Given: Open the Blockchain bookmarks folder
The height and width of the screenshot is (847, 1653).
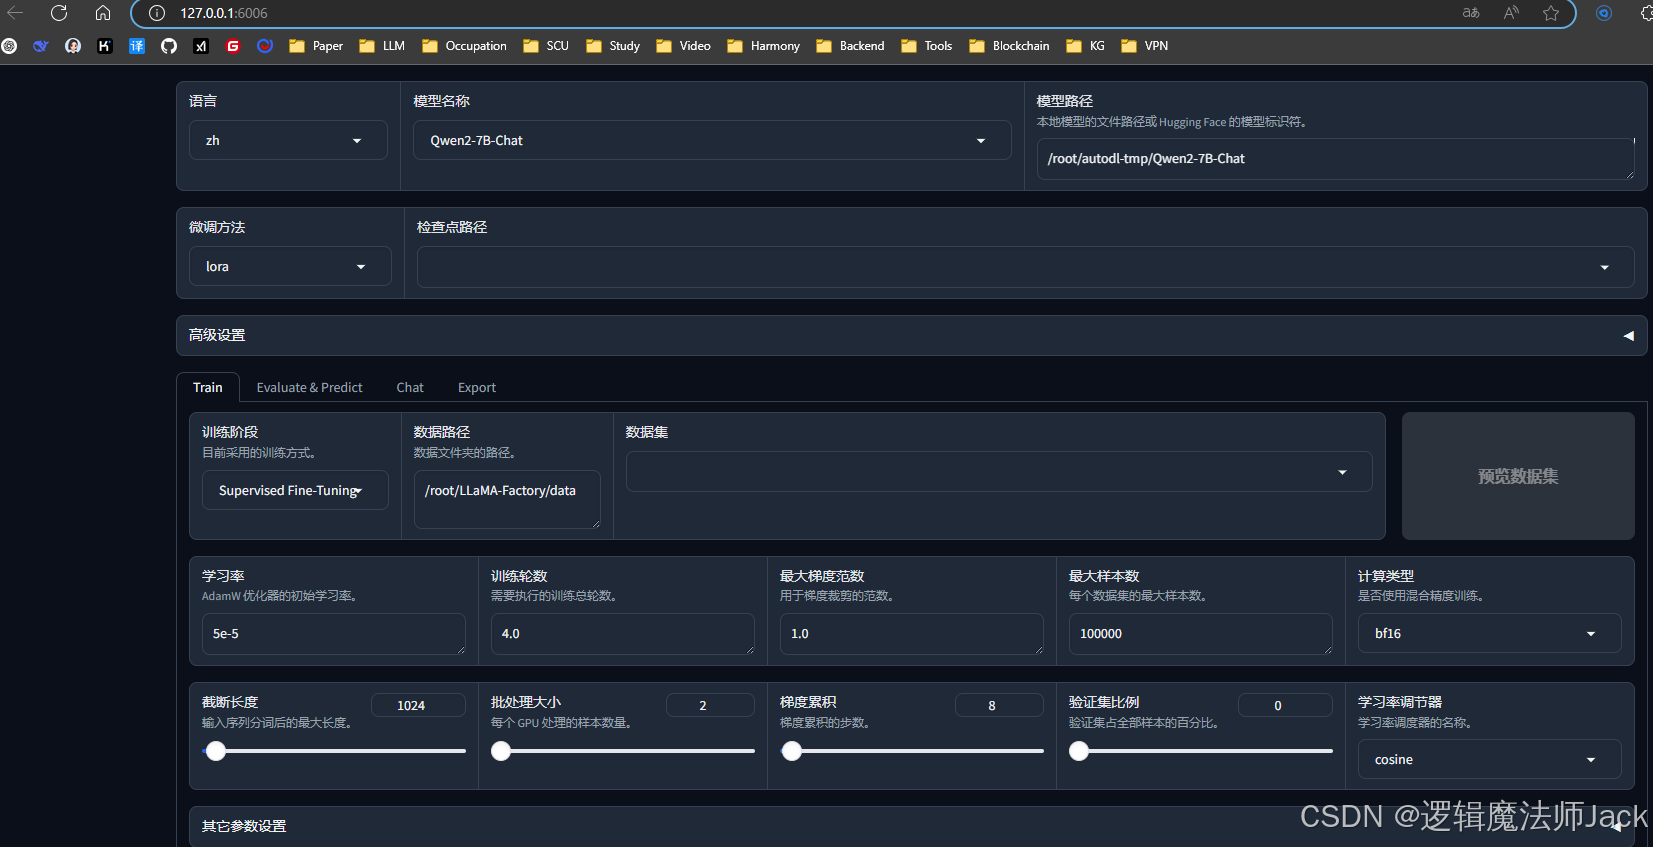Looking at the screenshot, I should pos(1009,46).
